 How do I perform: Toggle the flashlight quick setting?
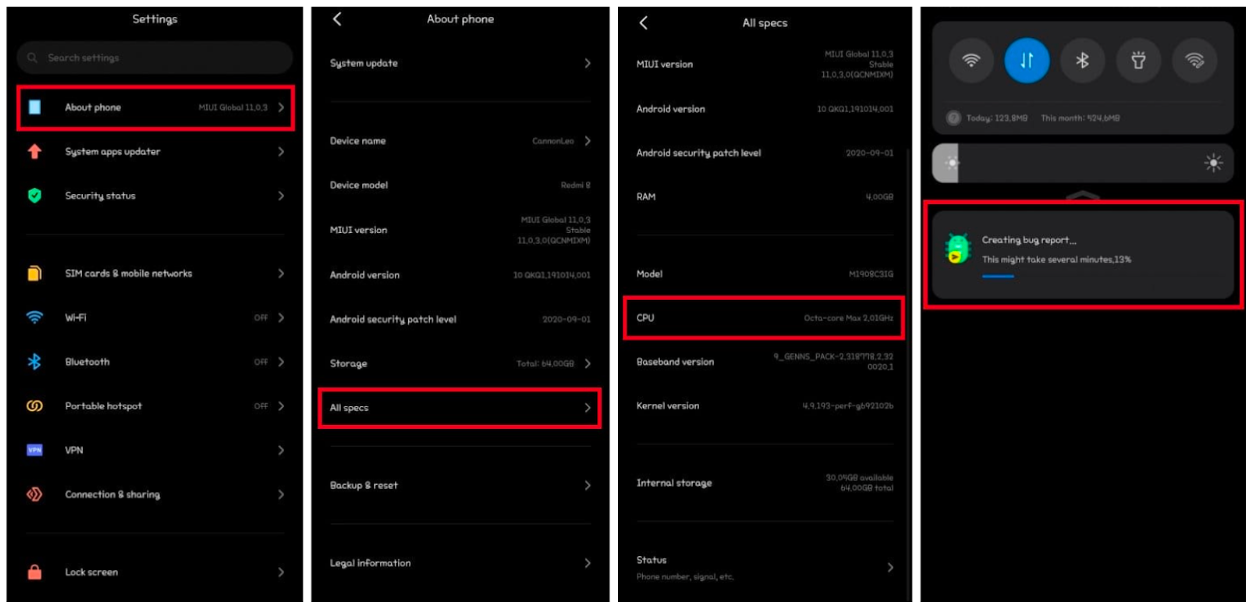(x=1138, y=61)
